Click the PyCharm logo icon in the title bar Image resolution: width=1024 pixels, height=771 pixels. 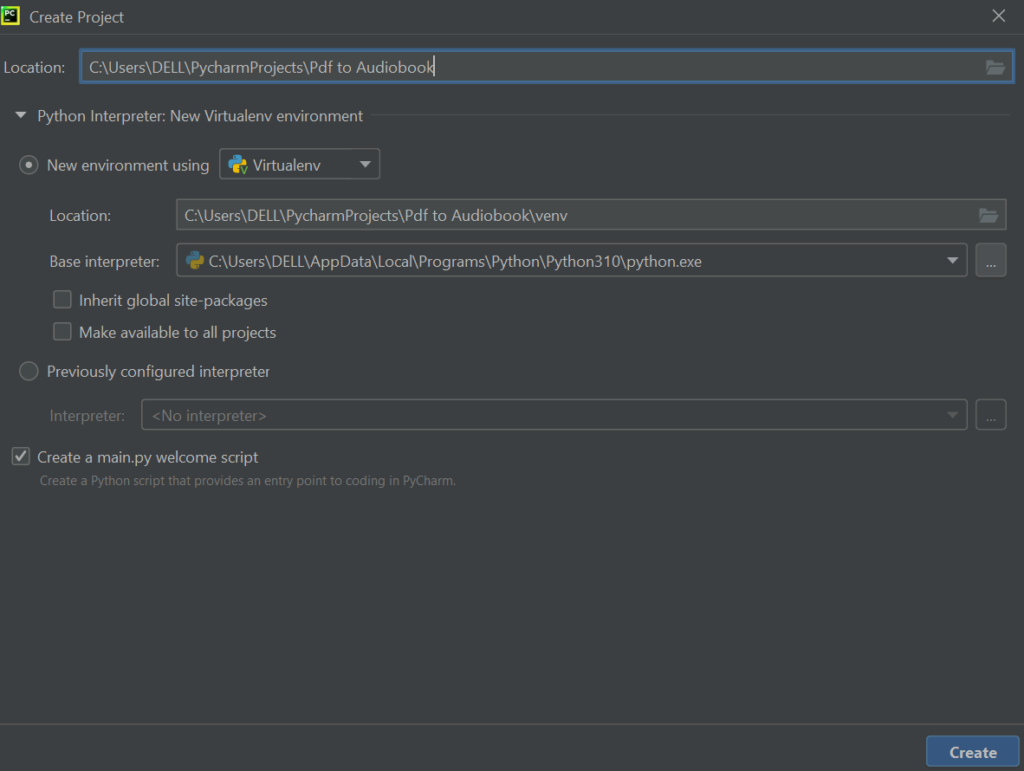click(10, 15)
